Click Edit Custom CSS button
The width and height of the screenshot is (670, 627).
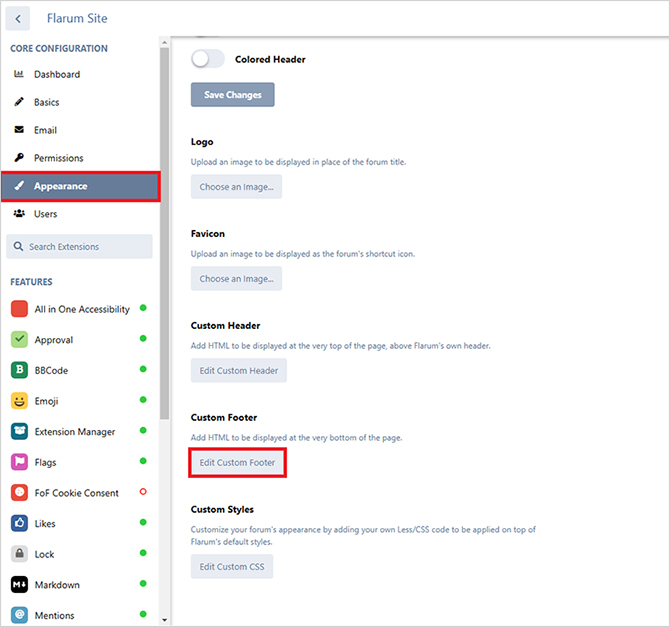pos(232,566)
